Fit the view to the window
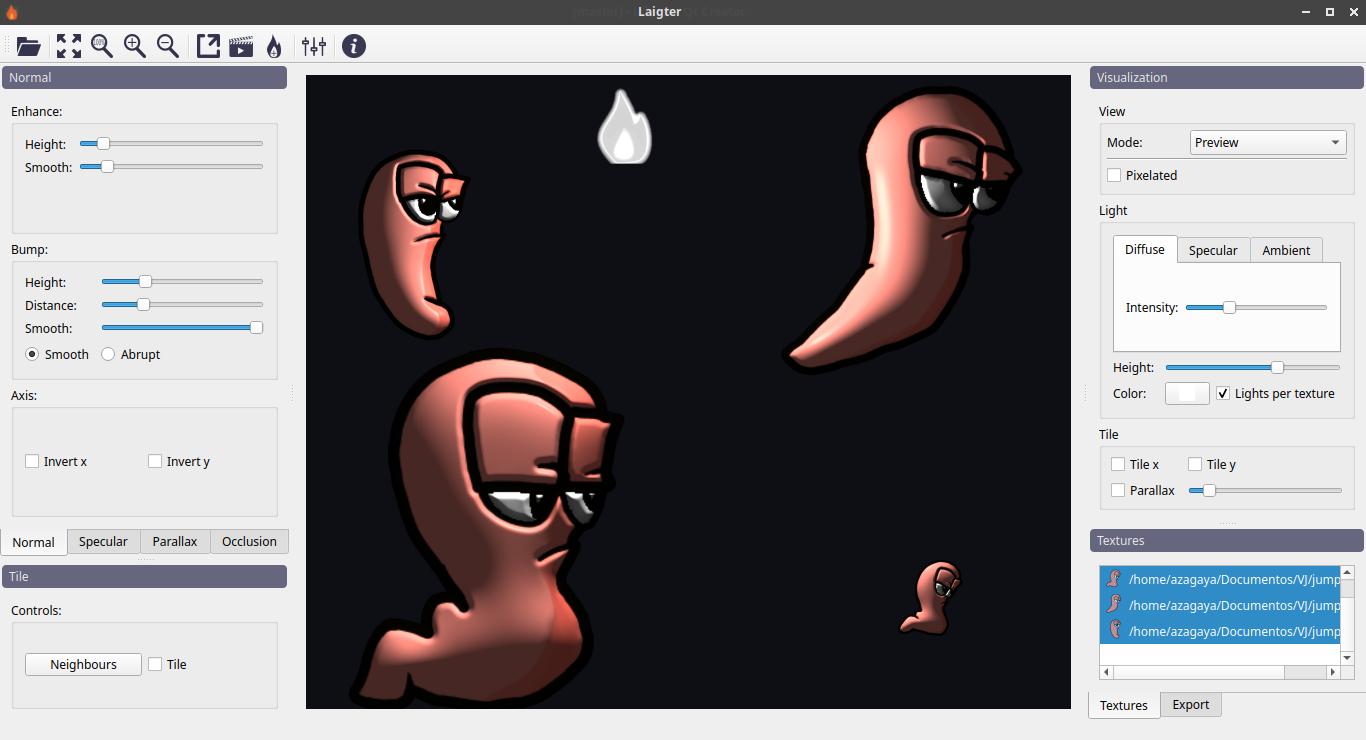Screen dimensions: 1366x740 pos(69,46)
